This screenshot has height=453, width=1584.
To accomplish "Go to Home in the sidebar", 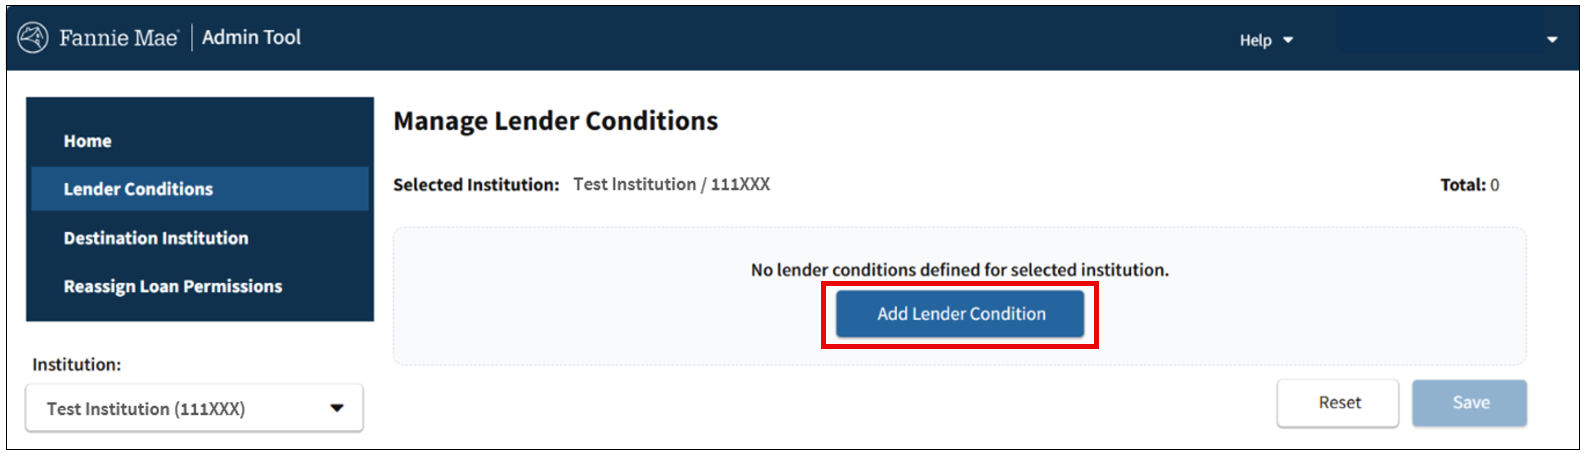I will click(x=88, y=141).
